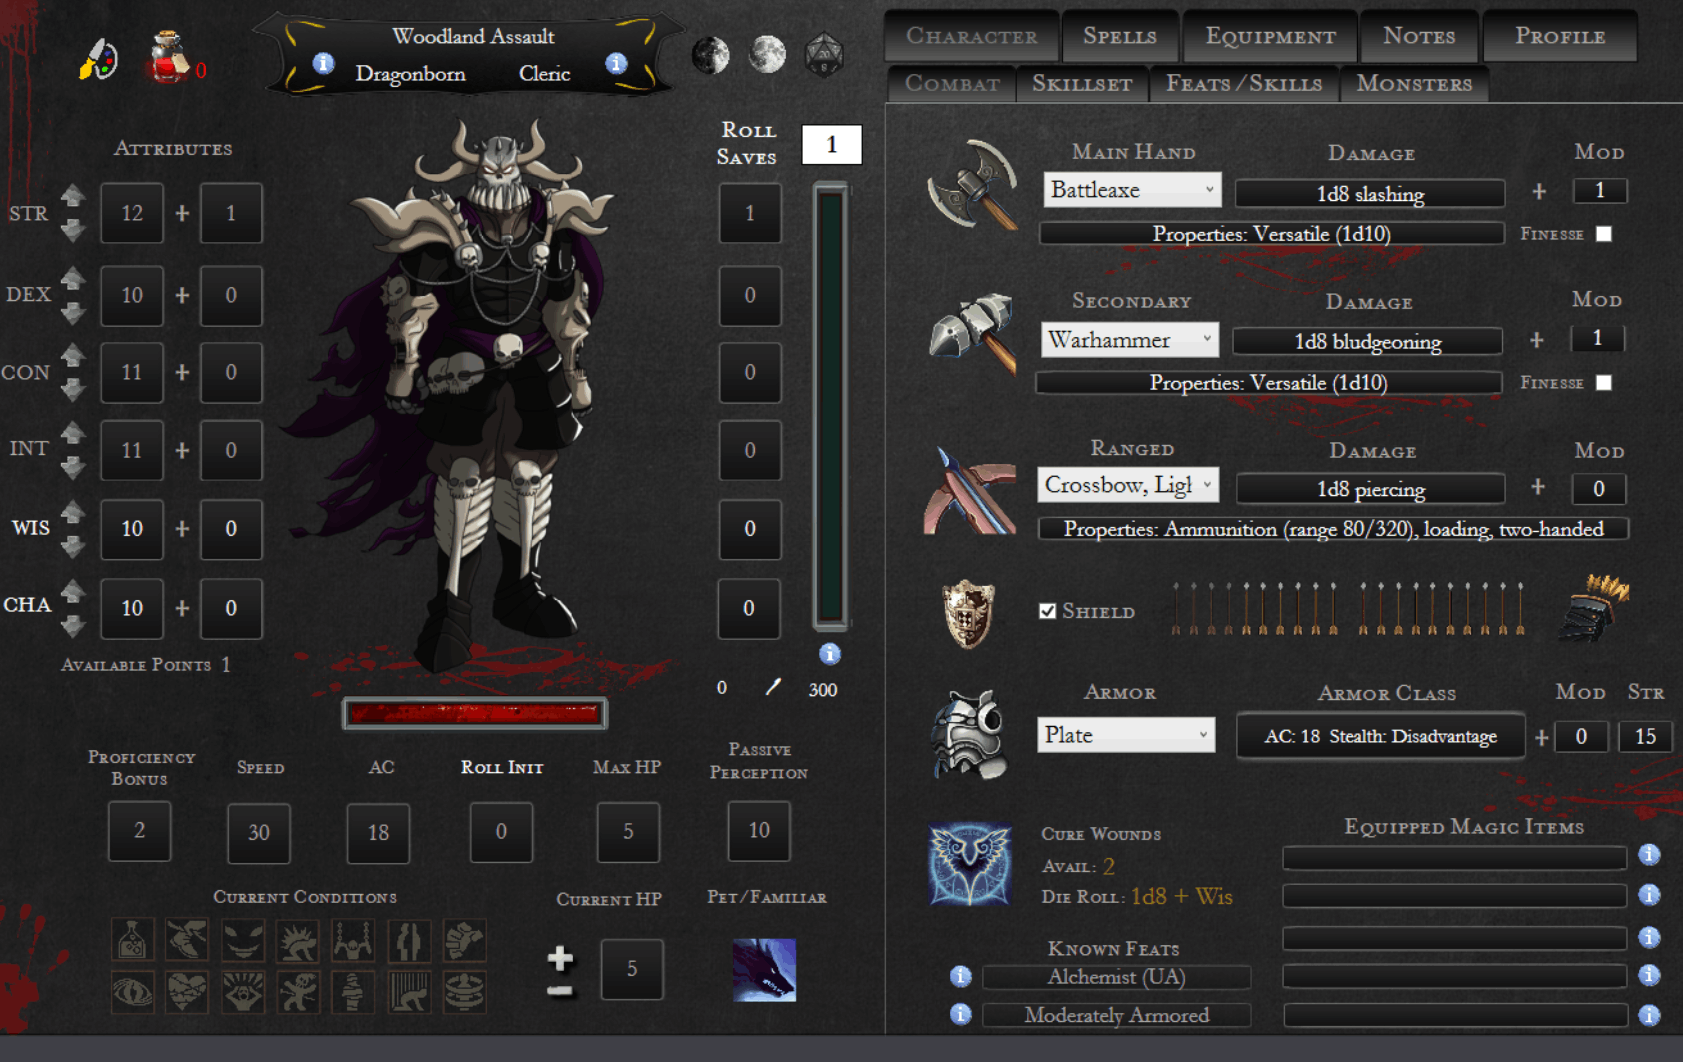The height and width of the screenshot is (1062, 1683).
Task: Click the d20 dice icon
Action: [x=824, y=54]
